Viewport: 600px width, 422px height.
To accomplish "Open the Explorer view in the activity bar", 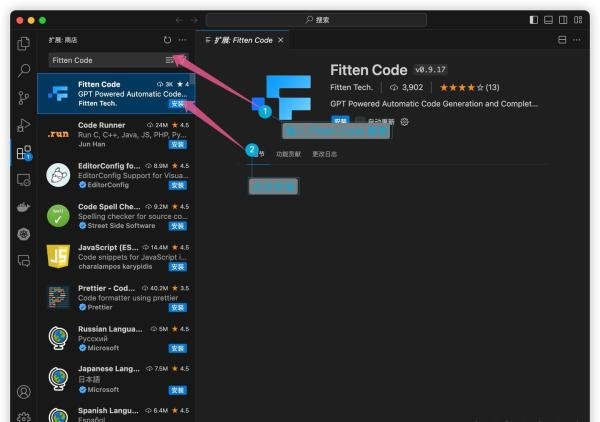I will 24,43.
